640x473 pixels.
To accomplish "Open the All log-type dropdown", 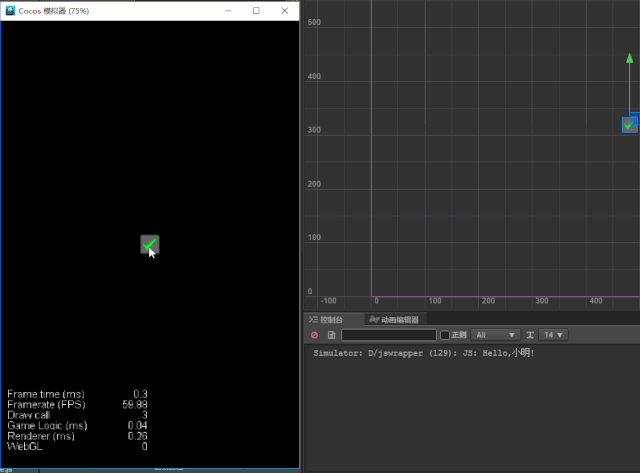I will pos(495,335).
